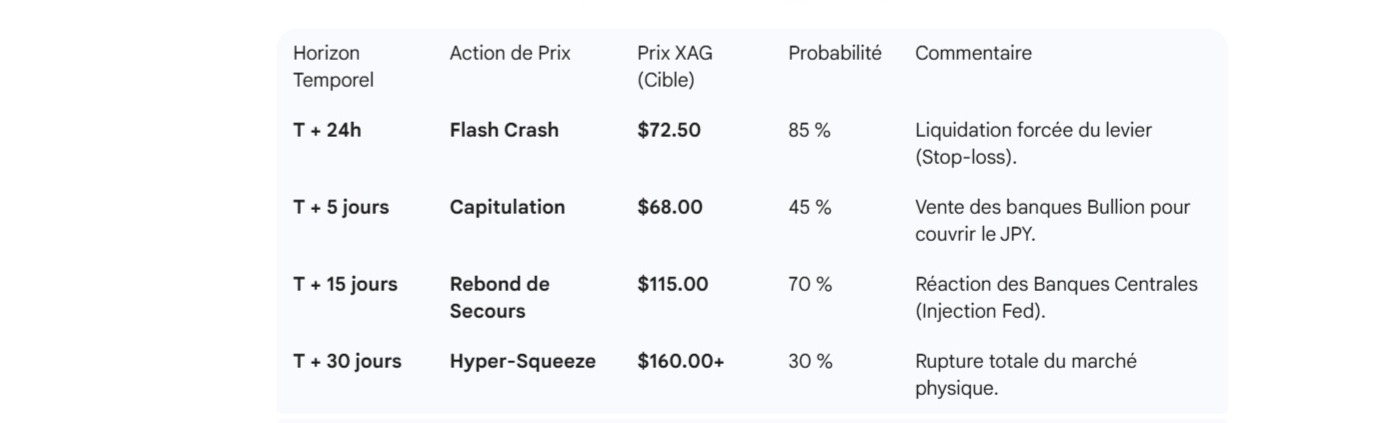
Task: Click the "Prix XAG (Cible)" column header
Action: [675, 67]
